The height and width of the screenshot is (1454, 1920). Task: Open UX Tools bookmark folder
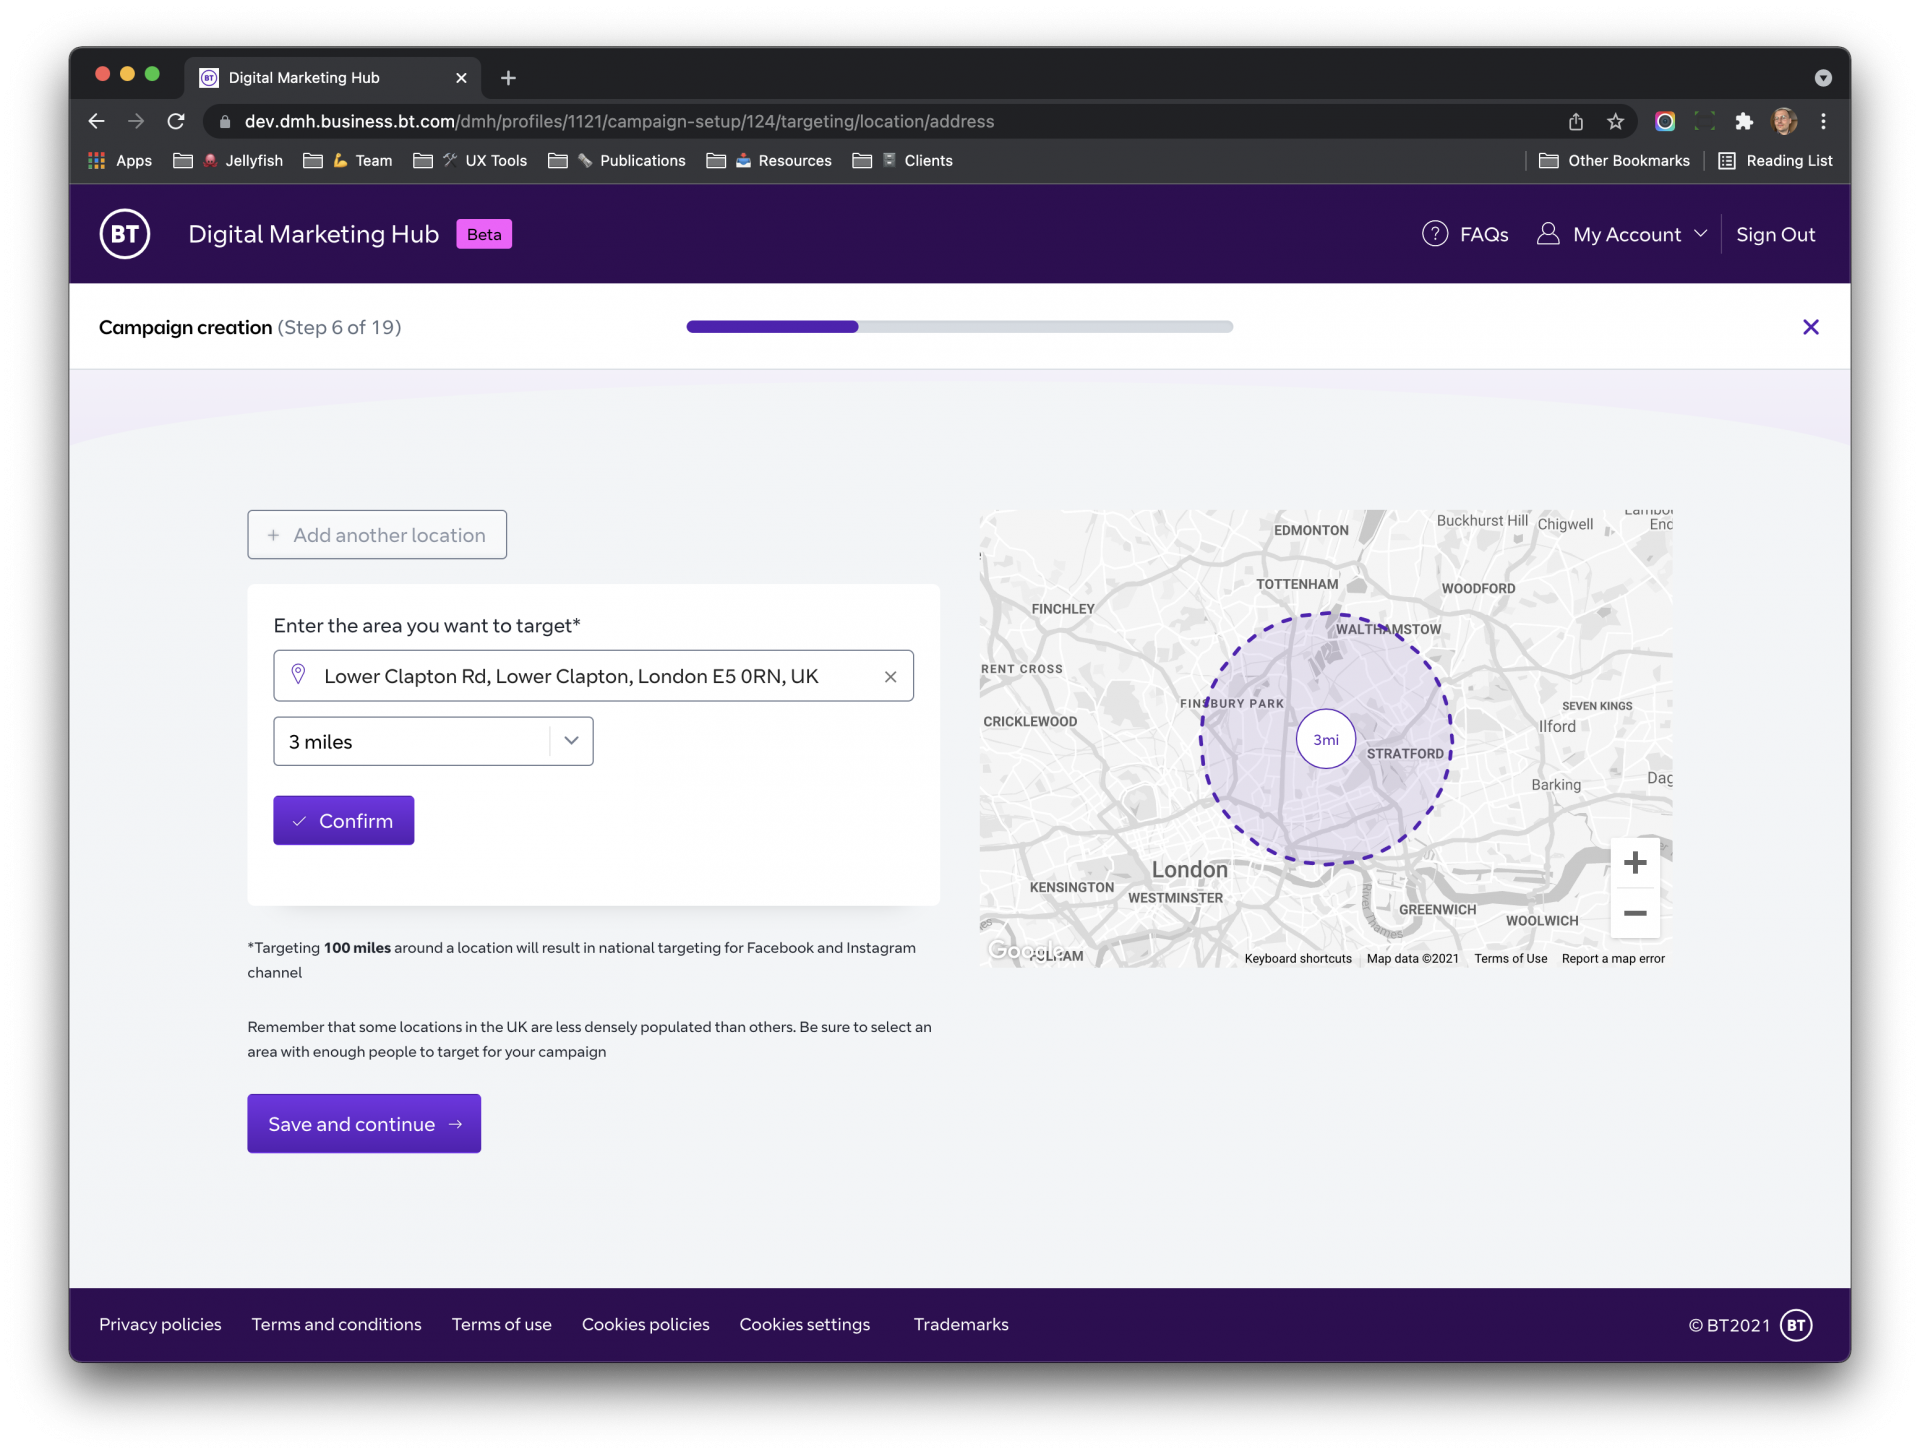[470, 160]
